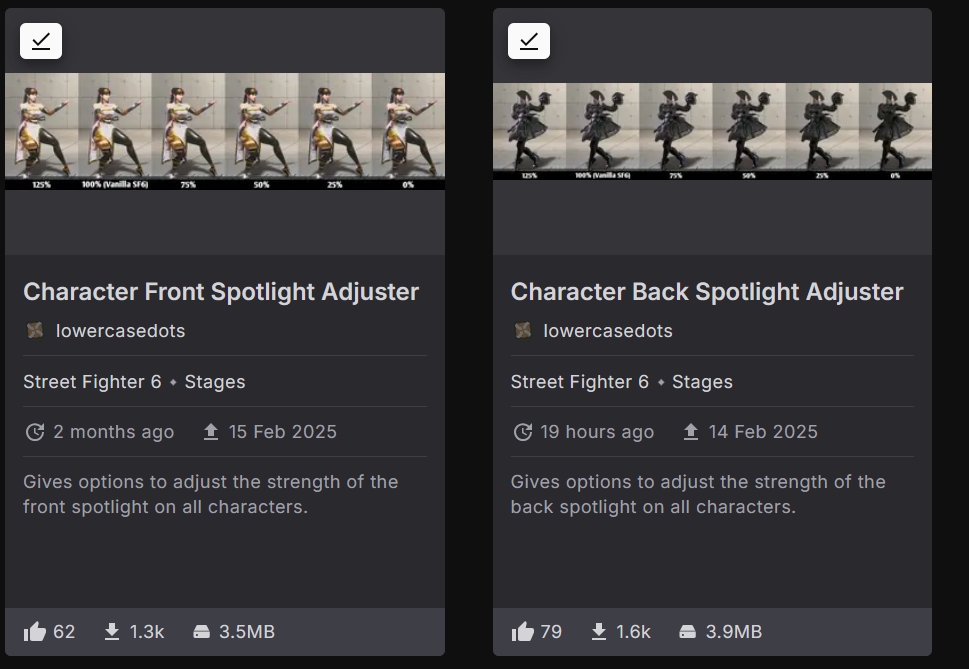Click upload icon beside 15 Feb 2025
The height and width of the screenshot is (669, 969).
click(x=211, y=432)
